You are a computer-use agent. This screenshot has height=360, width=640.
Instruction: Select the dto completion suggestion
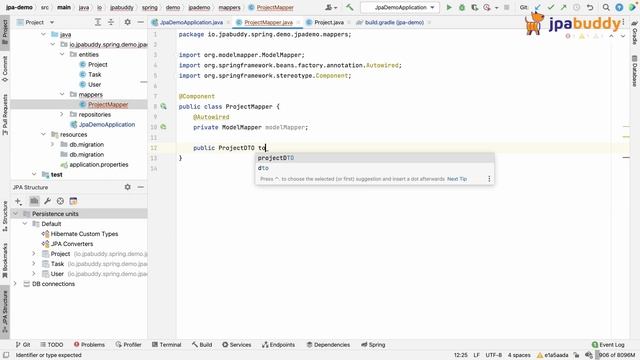(375, 168)
